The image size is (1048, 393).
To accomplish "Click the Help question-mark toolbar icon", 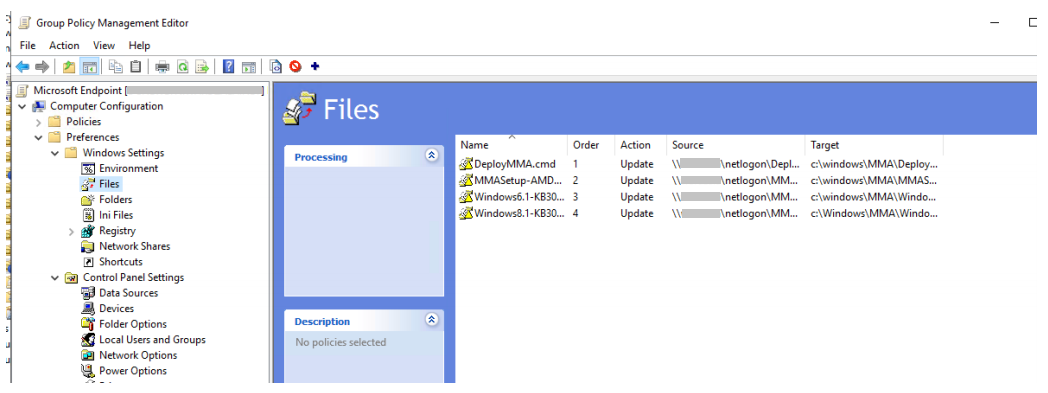I will pyautogui.click(x=229, y=66).
